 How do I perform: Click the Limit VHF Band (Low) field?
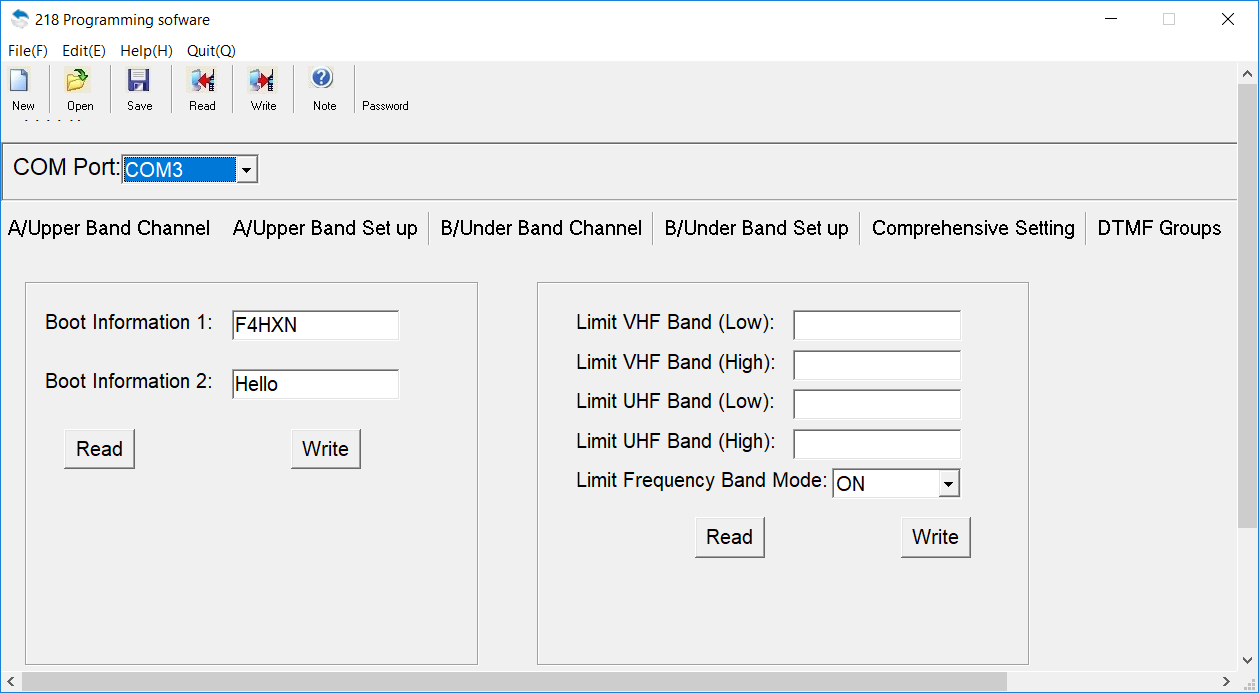(877, 325)
